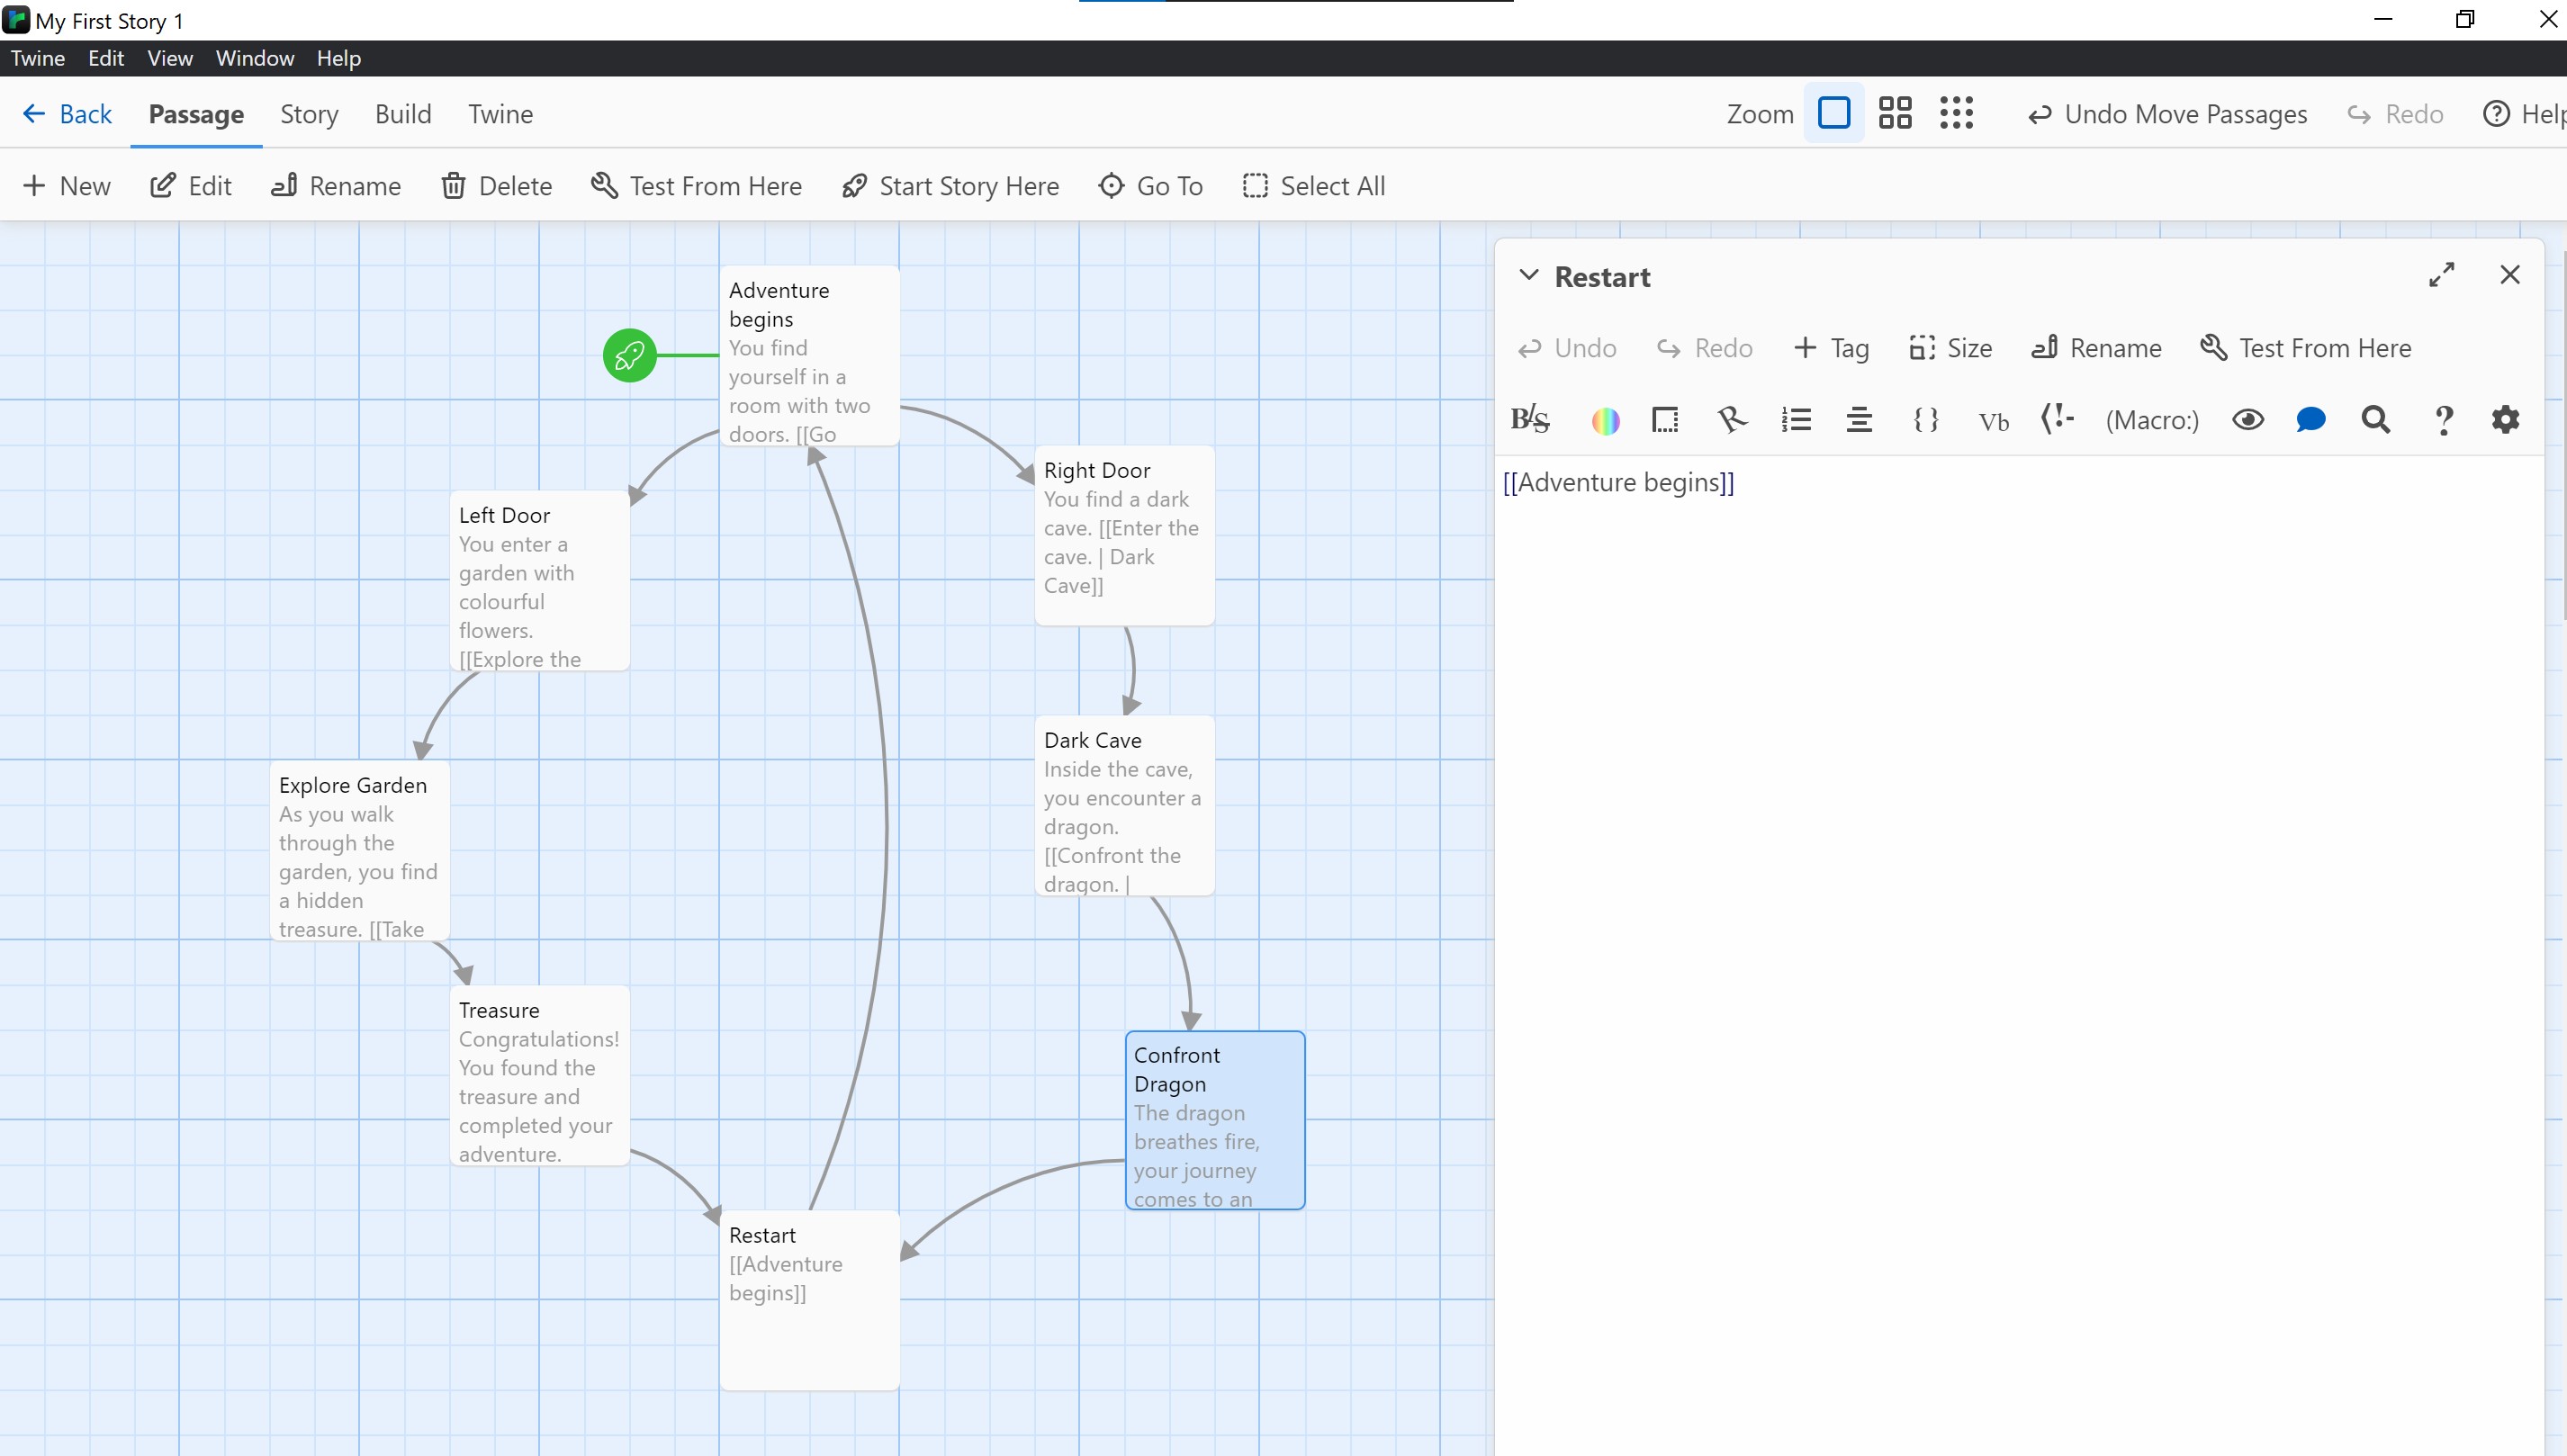The image size is (2567, 1456).
Task: Click Rename in the passage toolbar
Action: coord(336,186)
